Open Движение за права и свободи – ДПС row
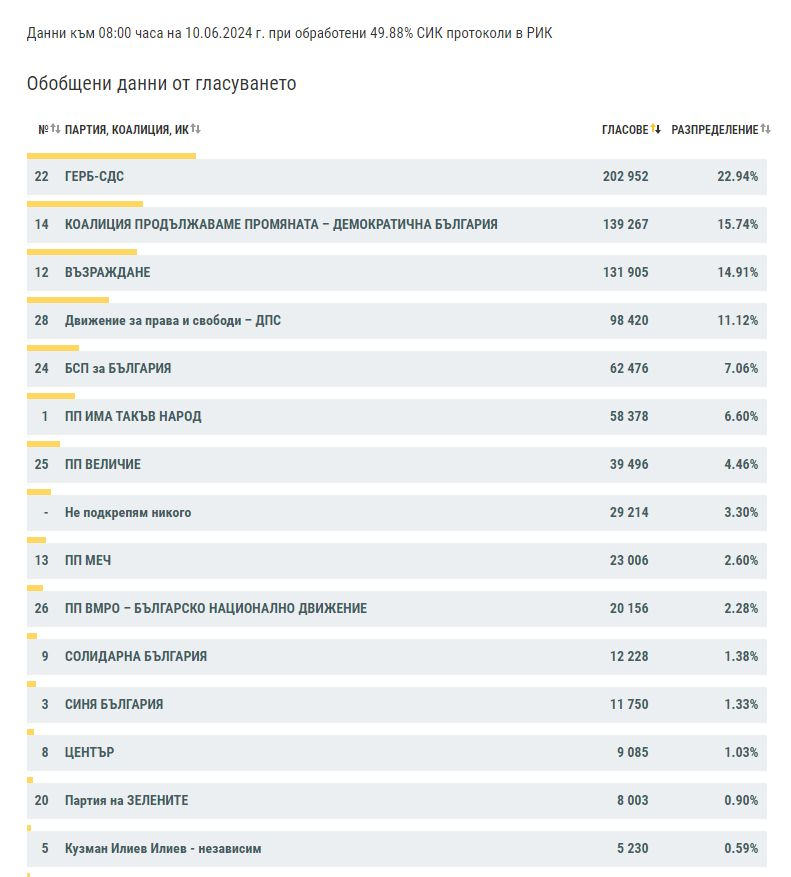 coord(397,321)
